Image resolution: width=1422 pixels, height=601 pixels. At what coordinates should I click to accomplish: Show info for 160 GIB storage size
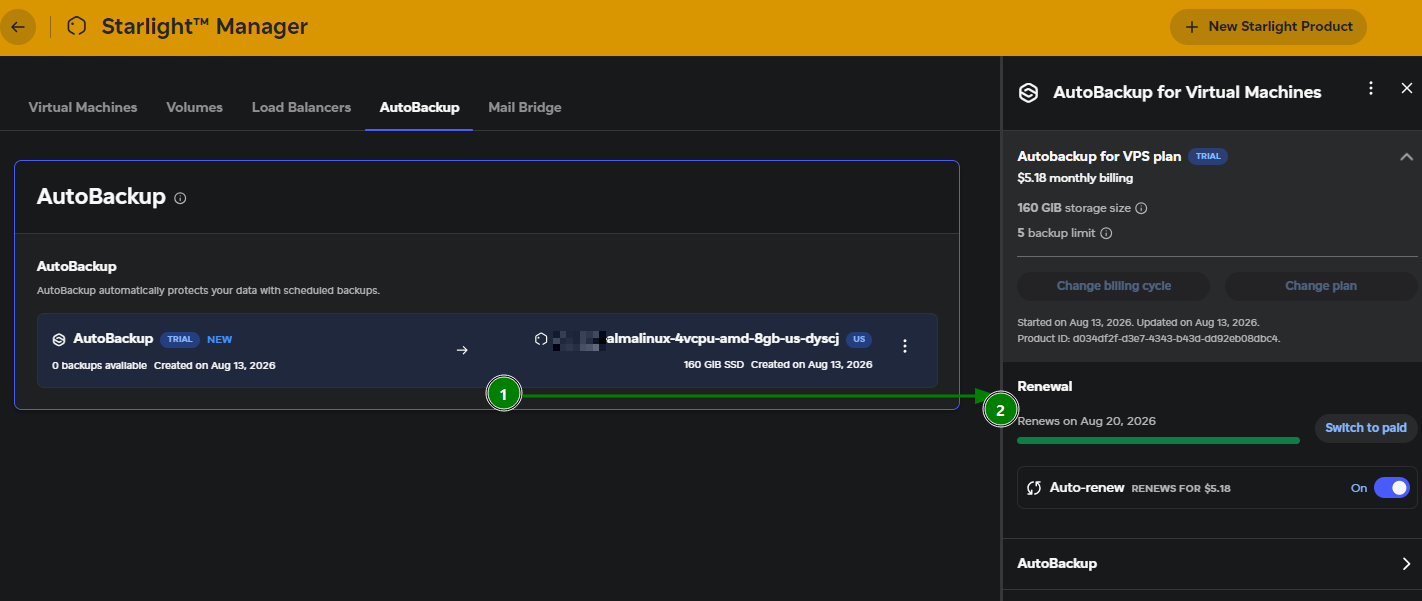tap(1141, 209)
